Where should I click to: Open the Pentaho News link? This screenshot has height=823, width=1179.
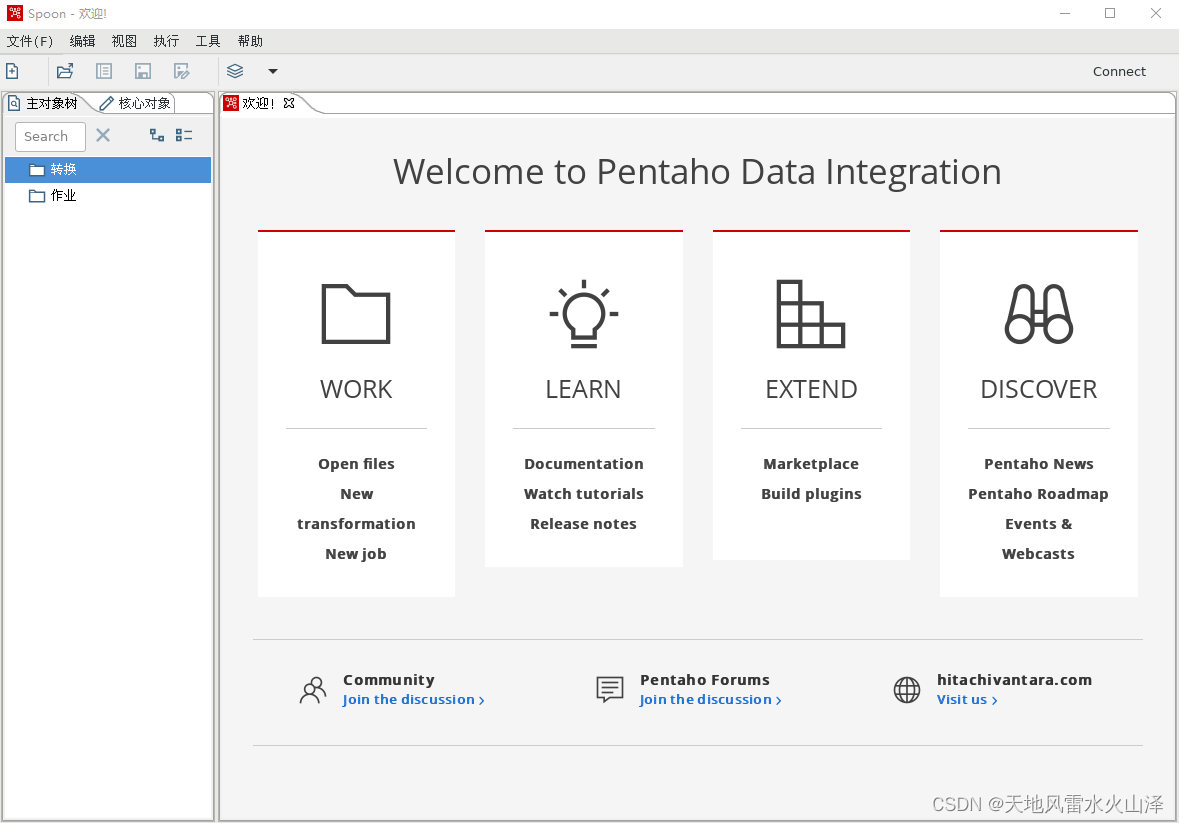[1038, 464]
